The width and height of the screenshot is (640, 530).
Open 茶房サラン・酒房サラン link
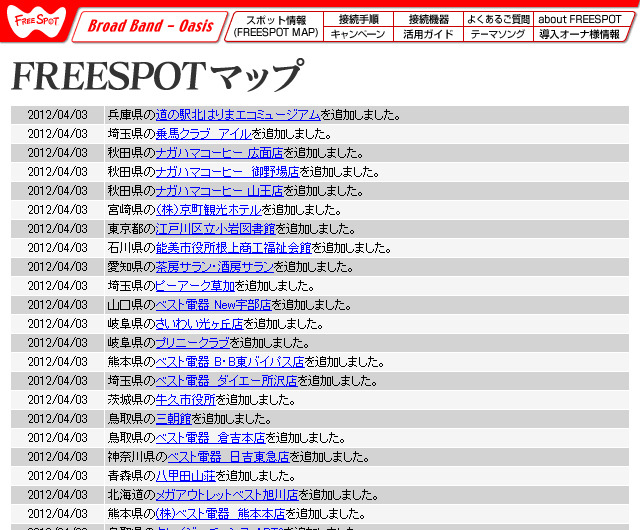[215, 267]
